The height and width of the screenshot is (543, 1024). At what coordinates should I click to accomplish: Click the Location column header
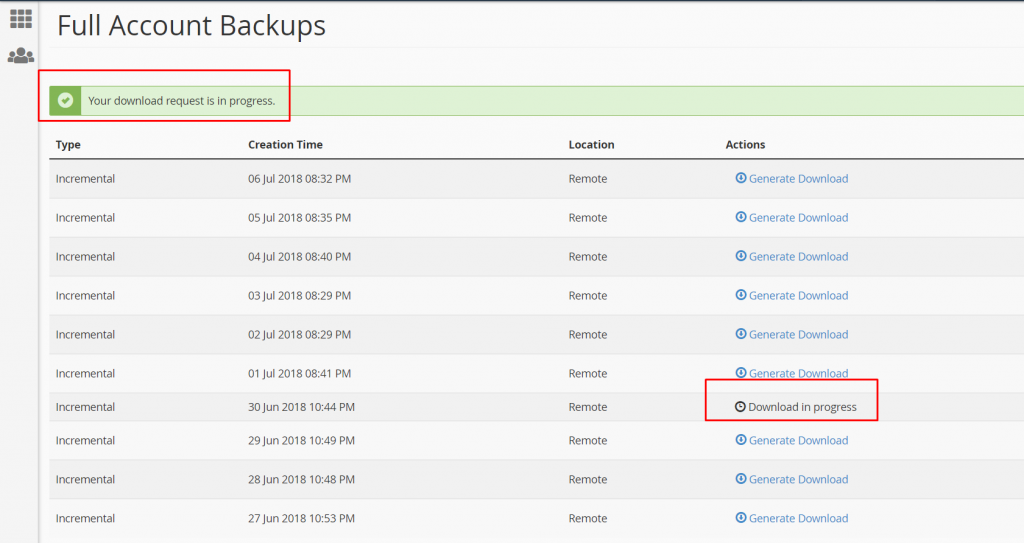pyautogui.click(x=591, y=145)
